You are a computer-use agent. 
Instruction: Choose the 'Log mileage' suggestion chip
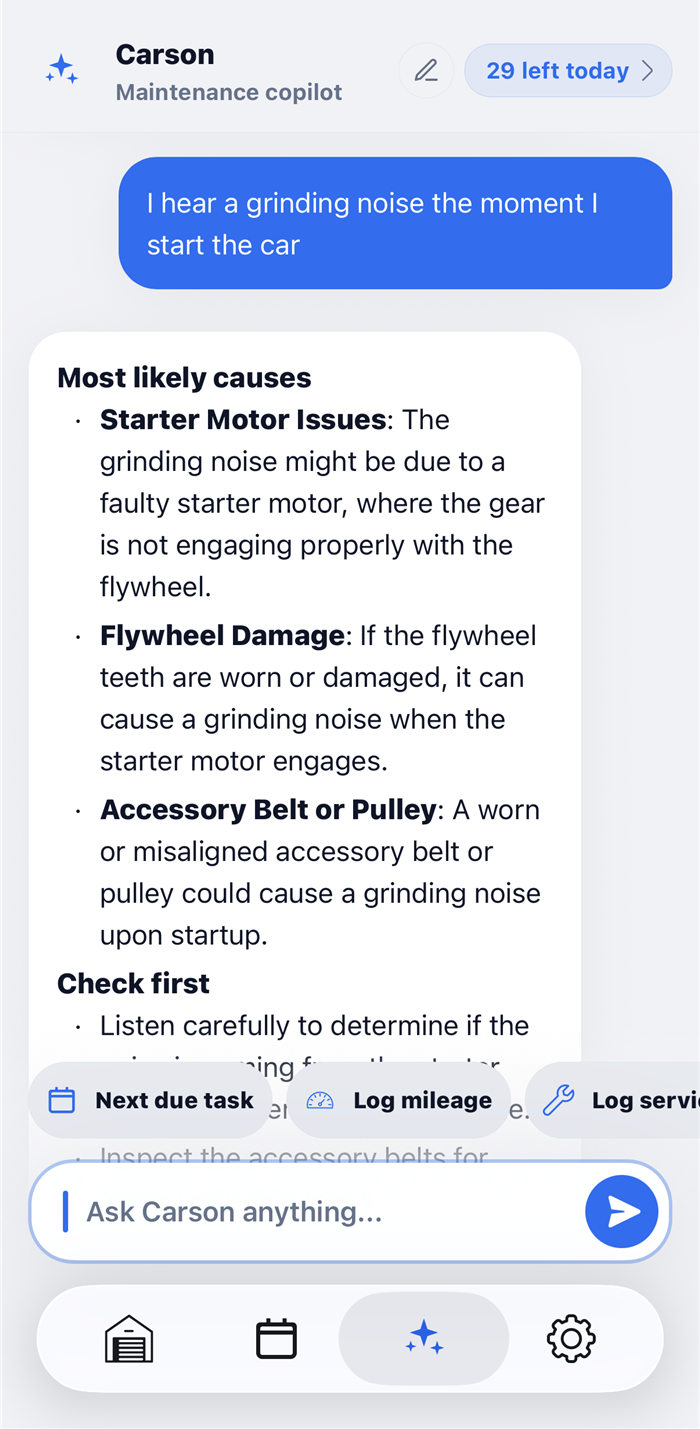tap(398, 1100)
